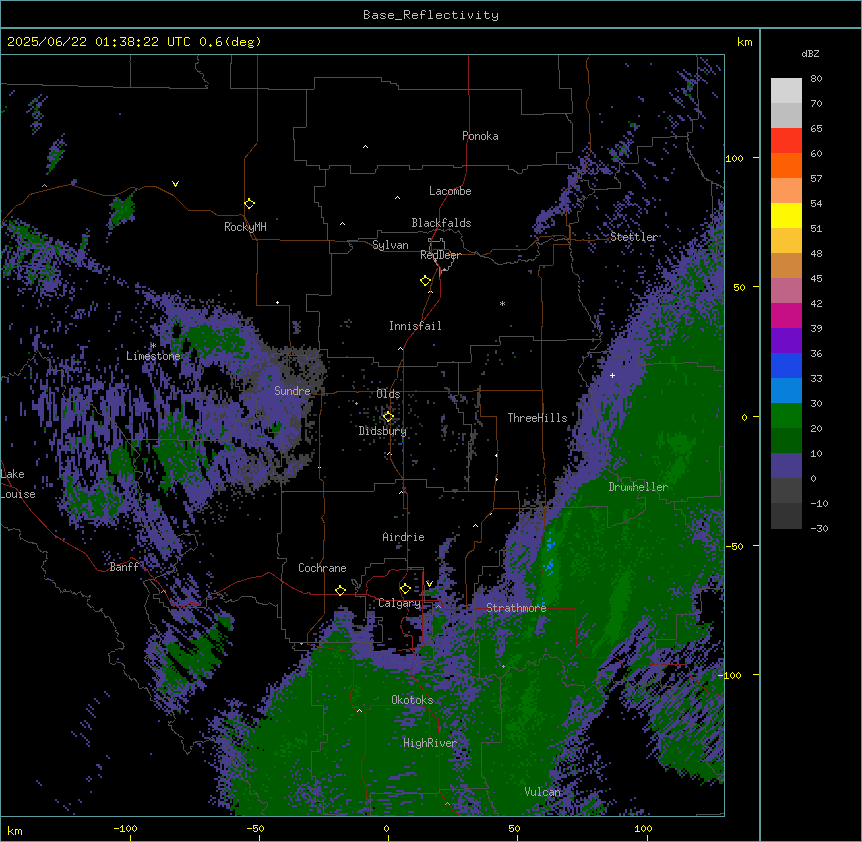862x842 pixels.
Task: Click the Sylvan label
Action: click(x=390, y=245)
